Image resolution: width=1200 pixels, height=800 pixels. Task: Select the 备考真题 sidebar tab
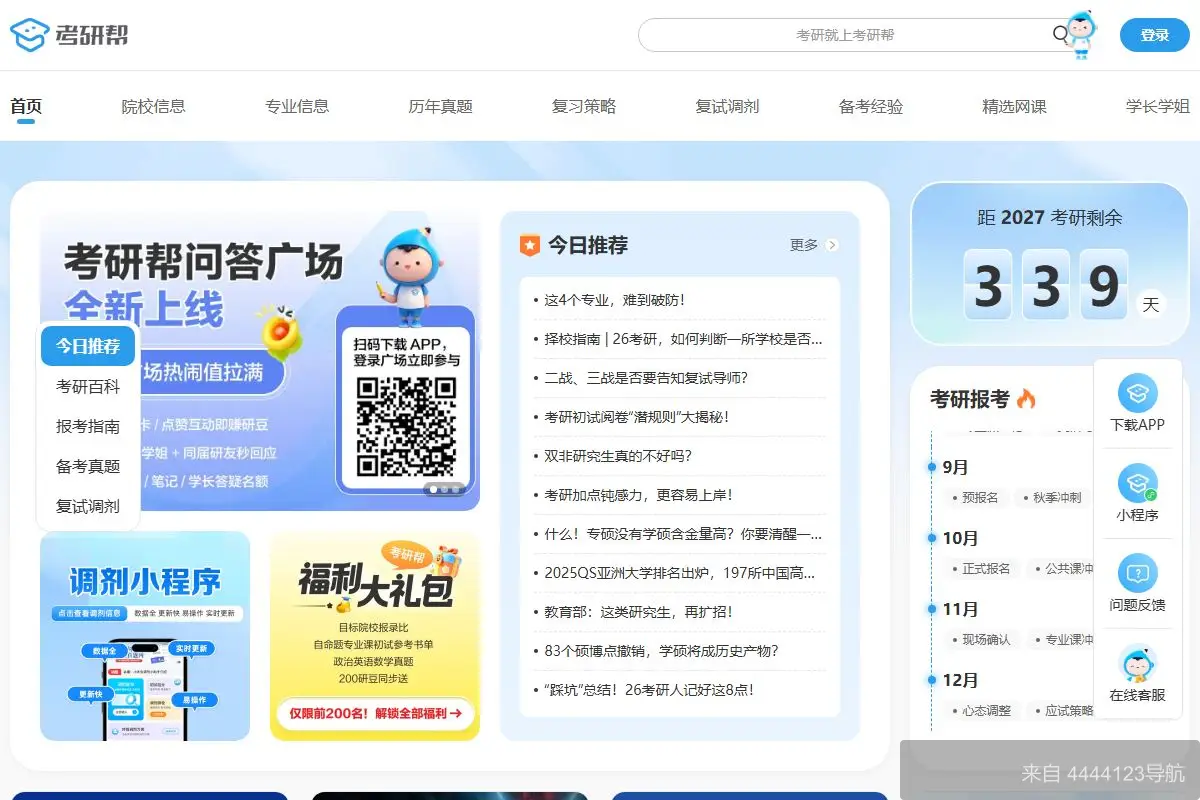point(87,466)
